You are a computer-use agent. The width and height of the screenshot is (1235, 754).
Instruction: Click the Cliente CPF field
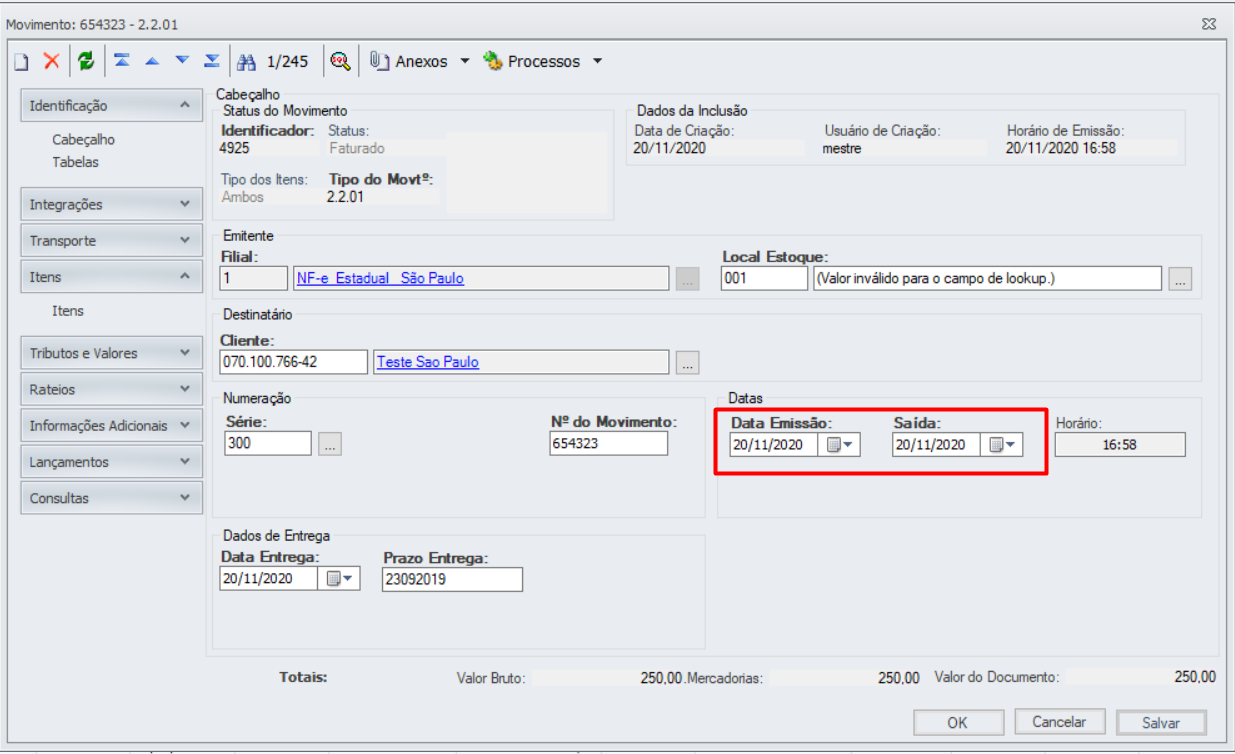(x=293, y=362)
